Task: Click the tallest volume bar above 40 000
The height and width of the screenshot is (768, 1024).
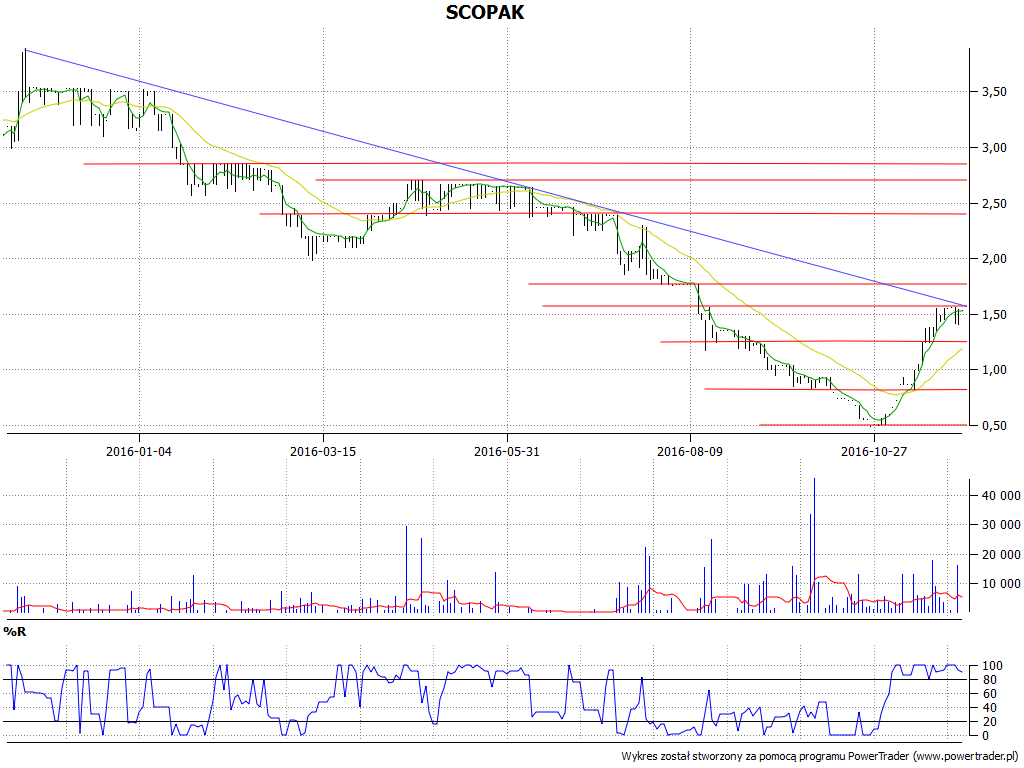Action: click(814, 545)
